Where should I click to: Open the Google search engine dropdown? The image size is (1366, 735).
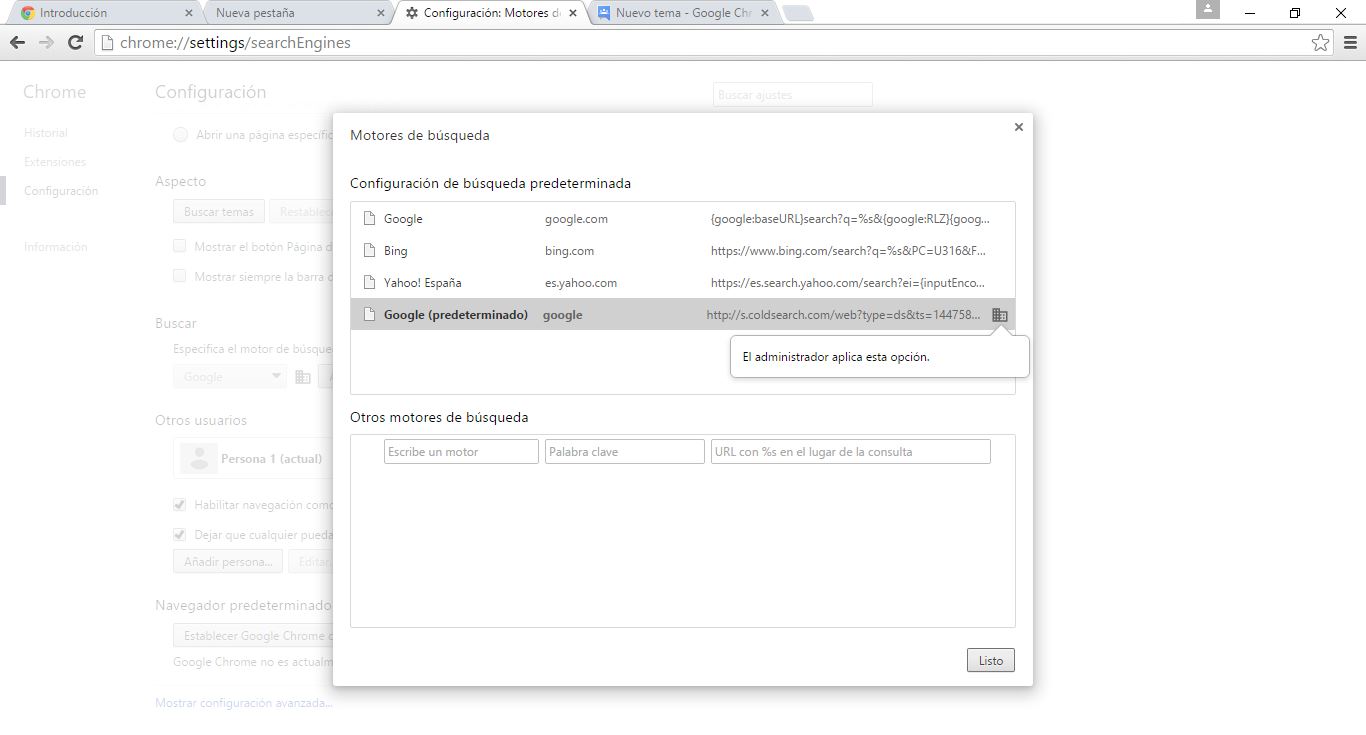tap(230, 377)
